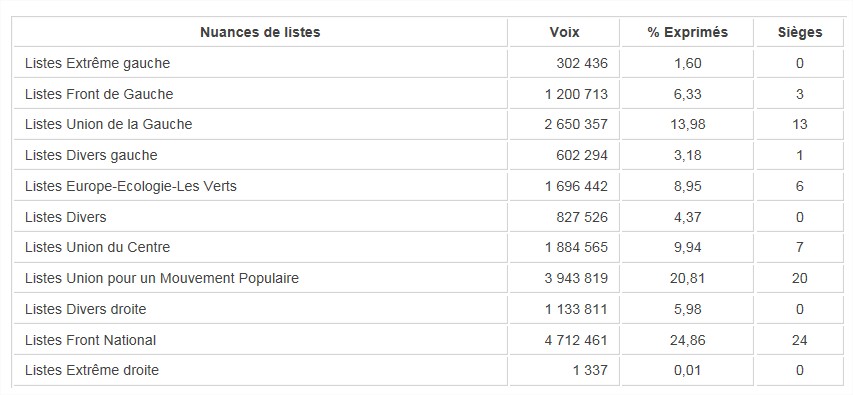Click the 'Nuances de listes' column header

pyautogui.click(x=260, y=32)
